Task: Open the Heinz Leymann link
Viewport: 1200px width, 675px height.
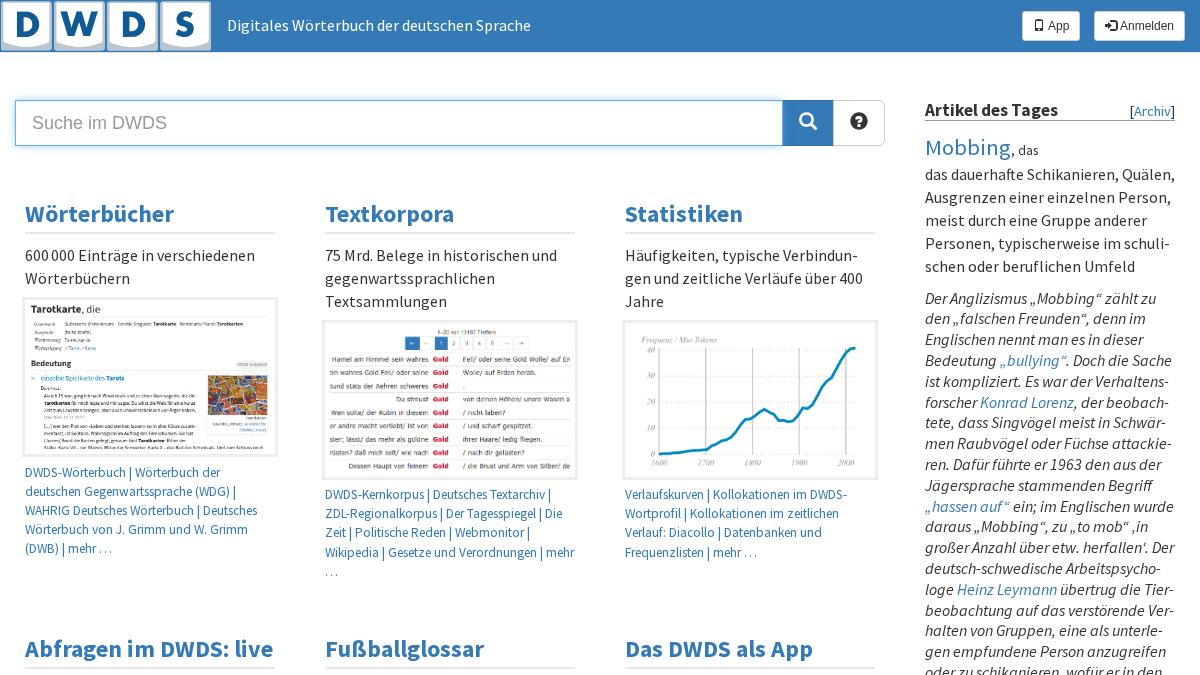Action: (1007, 590)
